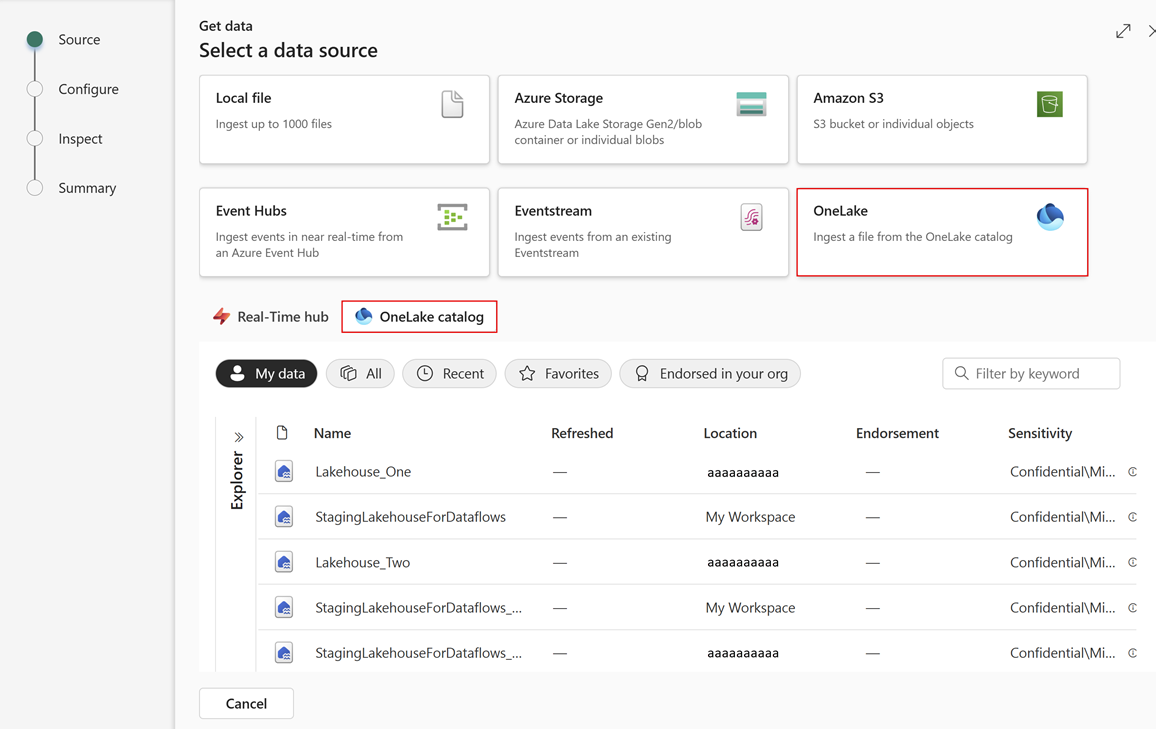
Task: Expand the Explorer pane with double chevron
Action: click(238, 437)
